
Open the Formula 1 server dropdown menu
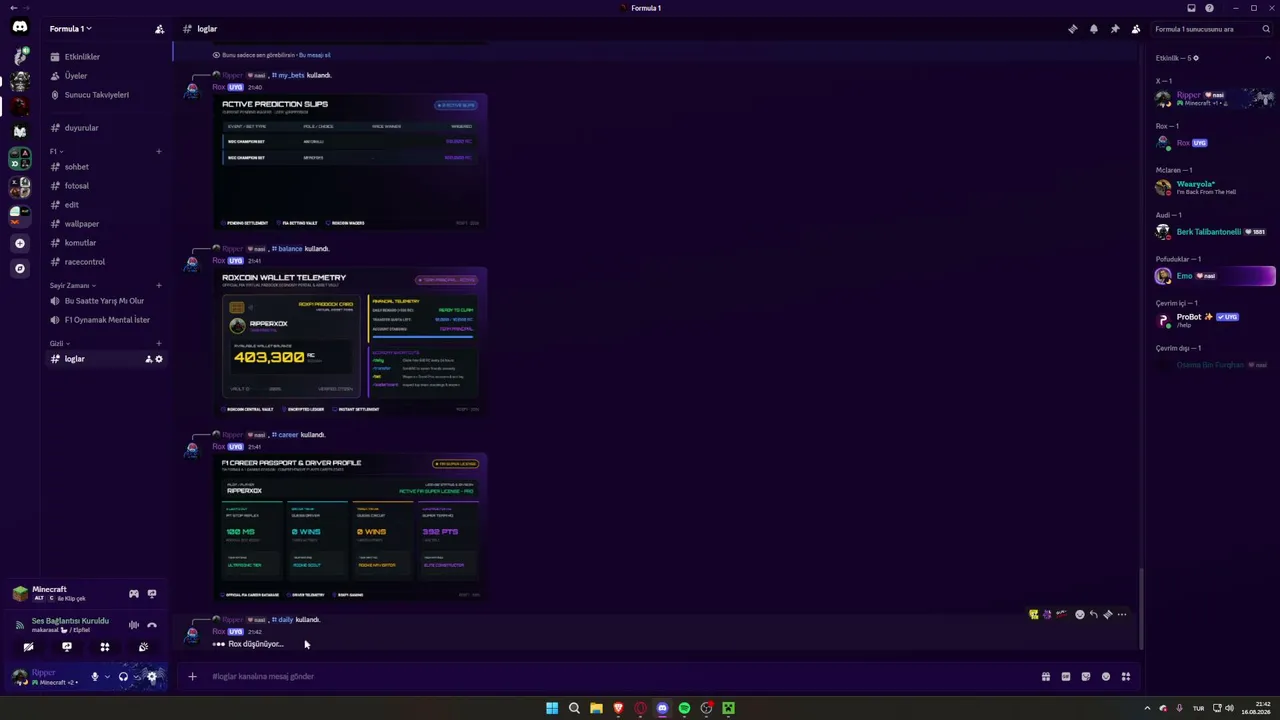(x=71, y=29)
